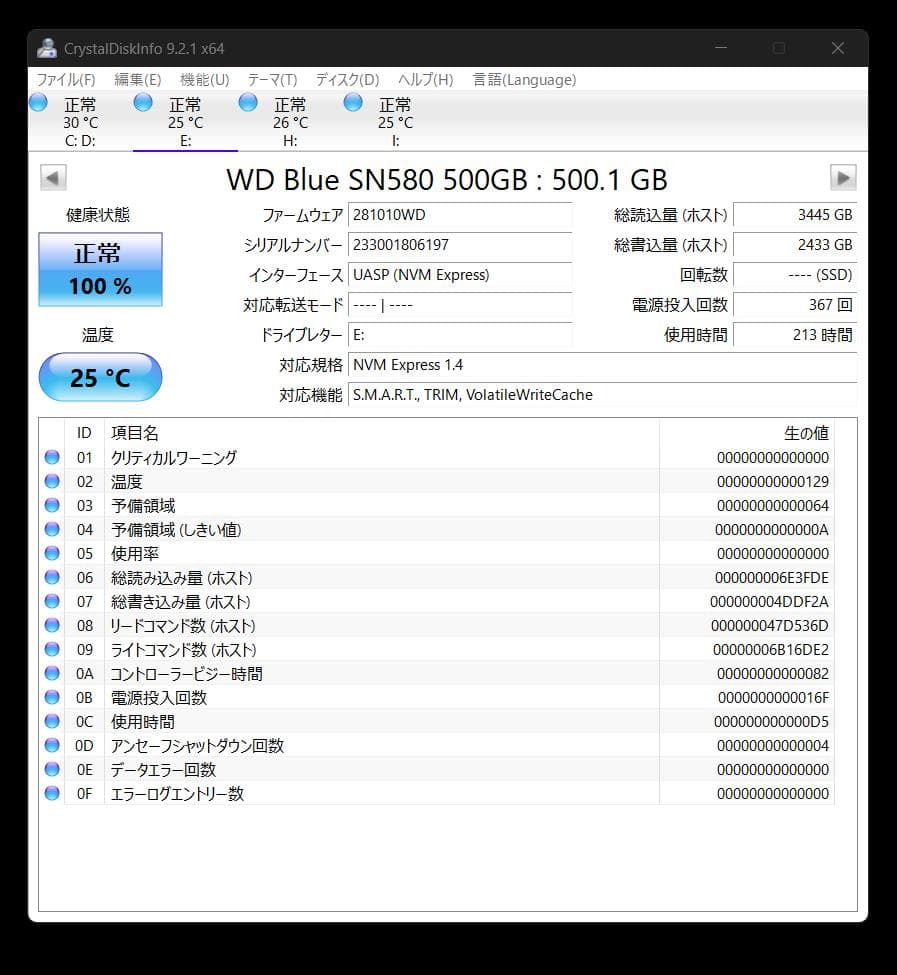This screenshot has width=897, height=975.
Task: Select the I: drive status icon showing 25 °C
Action: pos(352,102)
